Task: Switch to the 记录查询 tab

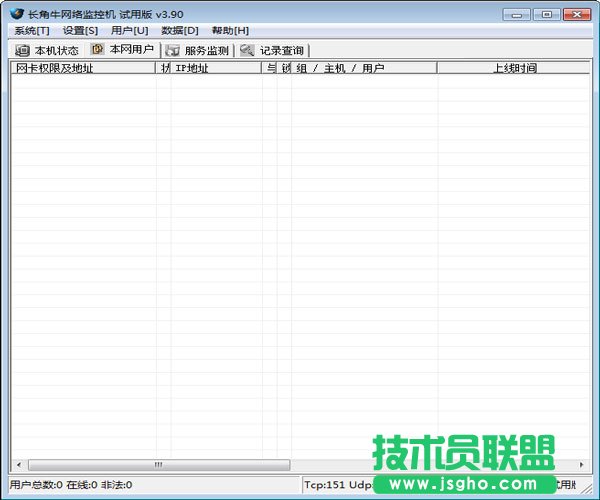Action: tap(272, 50)
